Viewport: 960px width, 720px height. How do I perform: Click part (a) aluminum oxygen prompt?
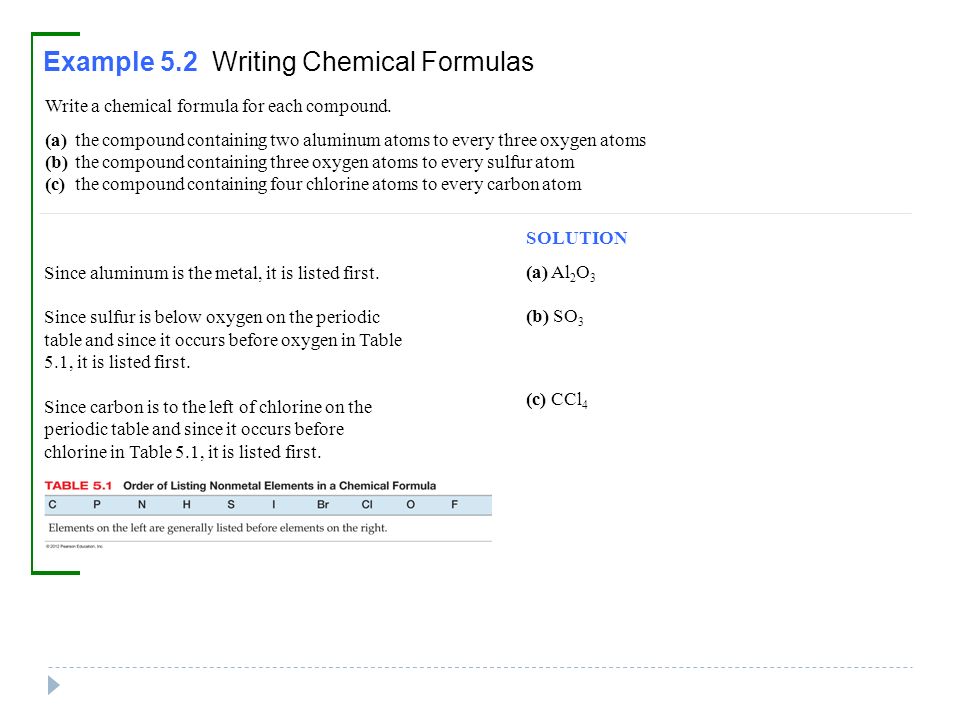click(x=345, y=140)
